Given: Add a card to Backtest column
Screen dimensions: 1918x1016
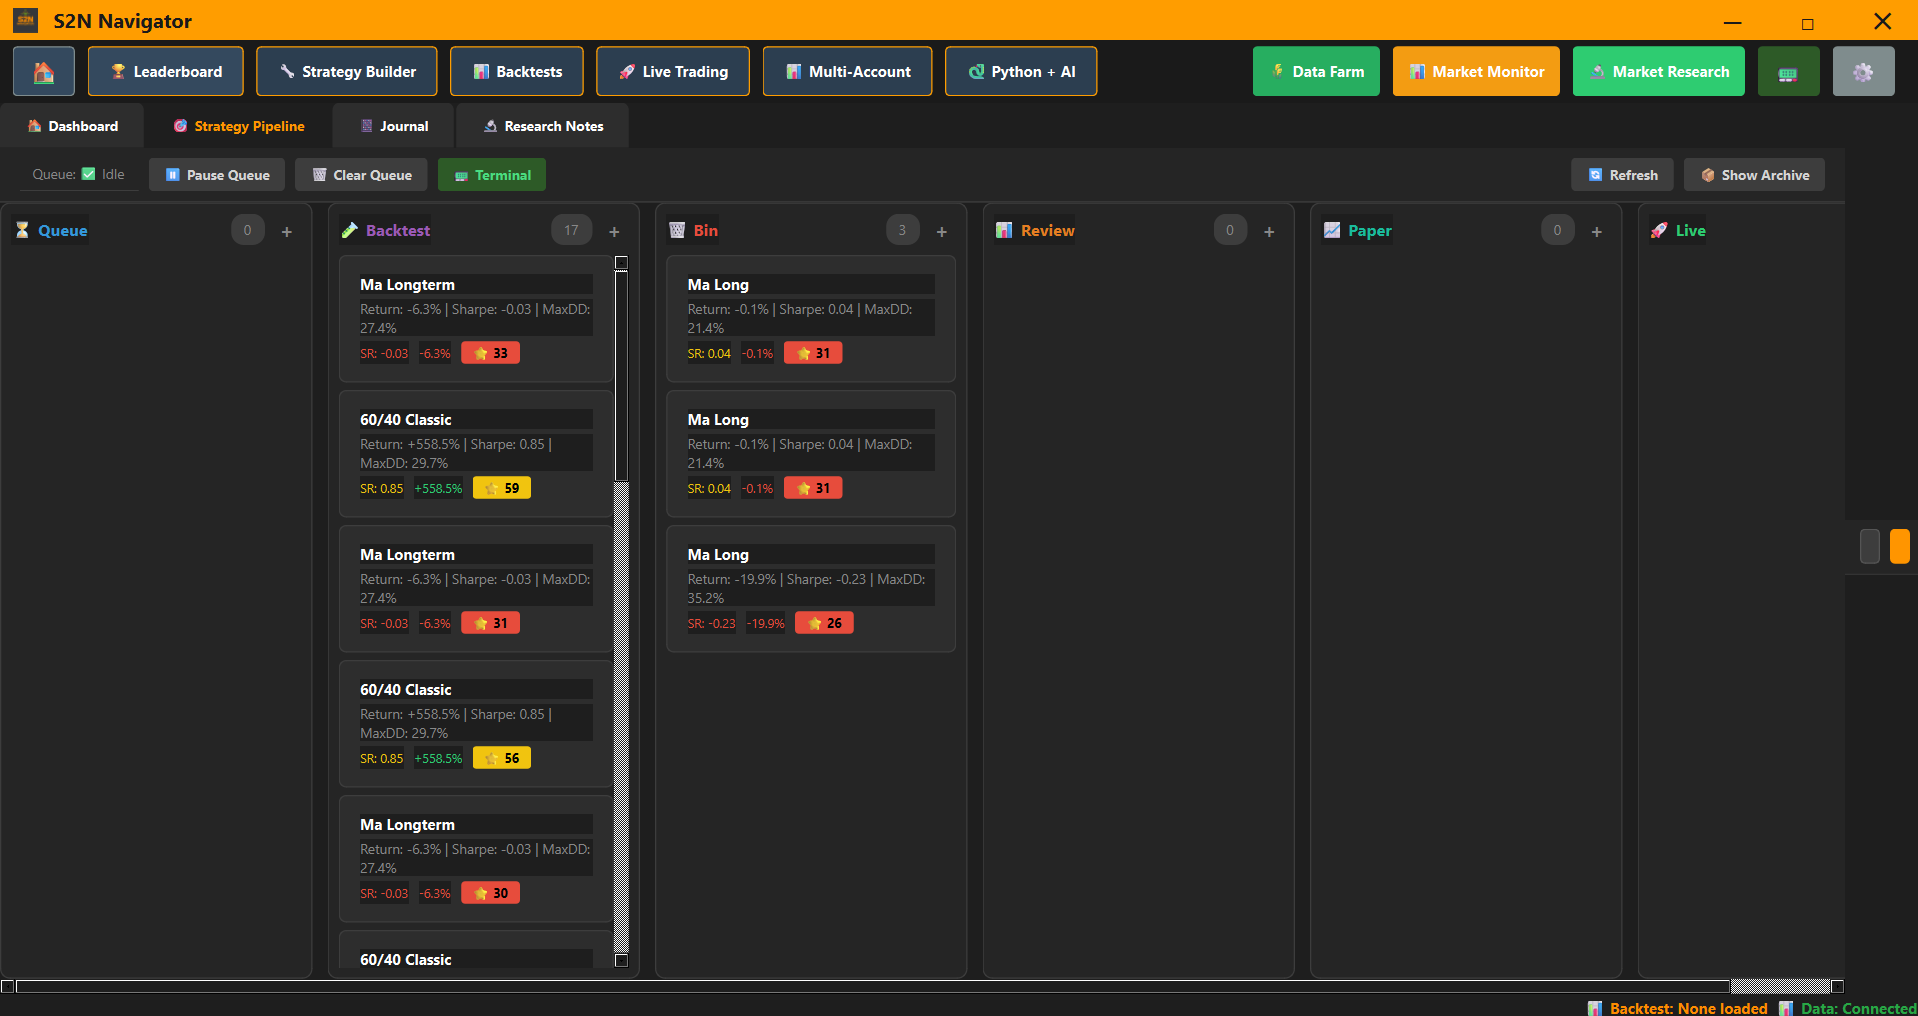Looking at the screenshot, I should (x=614, y=231).
